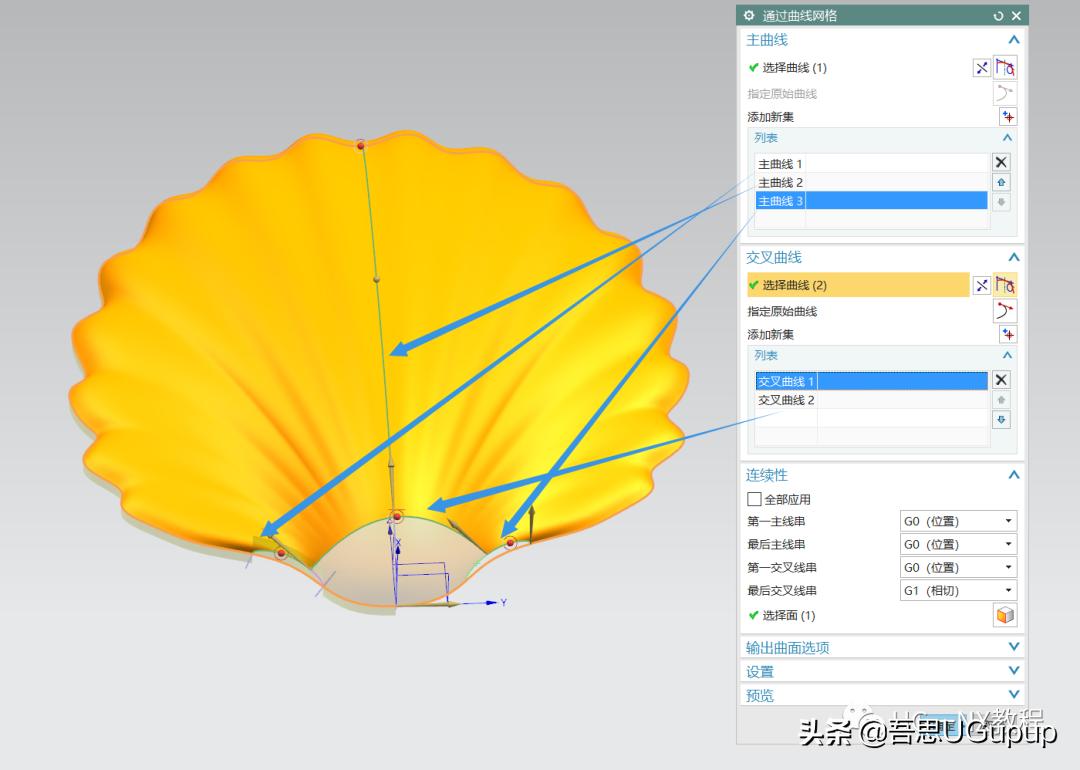The height and width of the screenshot is (770, 1080).
Task: Remove selected item from 主曲线 list
Action: click(x=1001, y=162)
